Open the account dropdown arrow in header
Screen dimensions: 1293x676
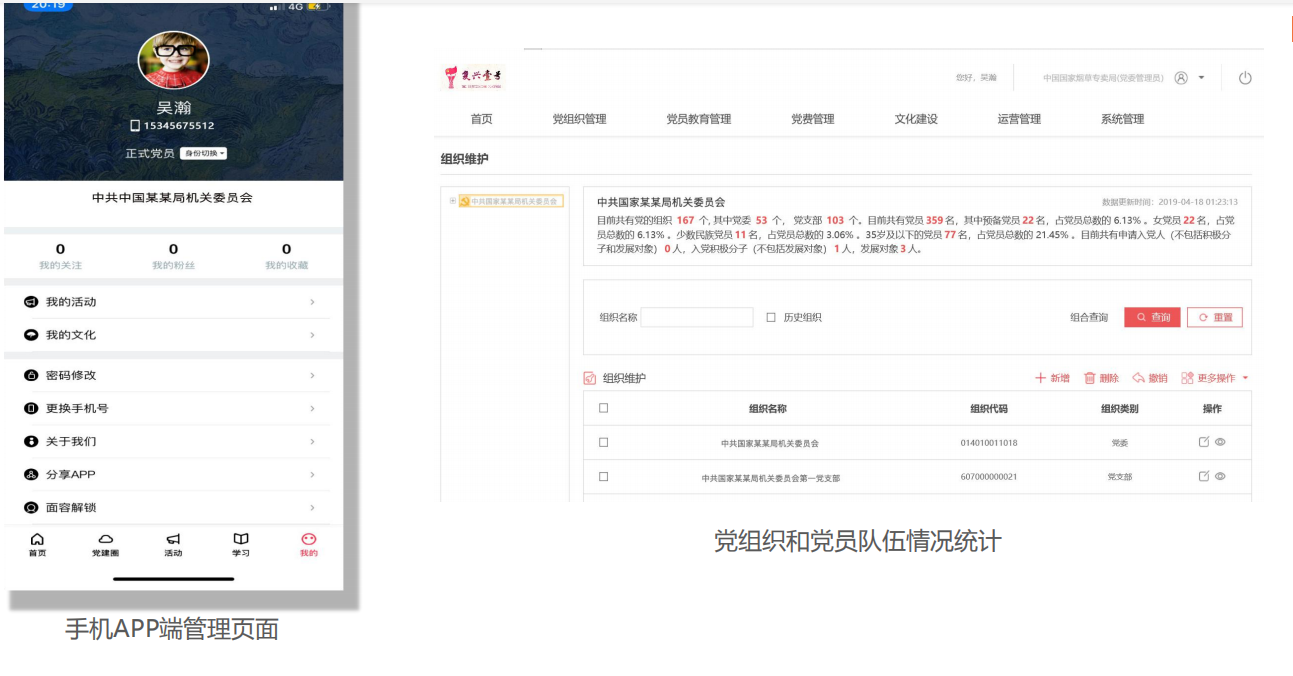[x=1202, y=78]
